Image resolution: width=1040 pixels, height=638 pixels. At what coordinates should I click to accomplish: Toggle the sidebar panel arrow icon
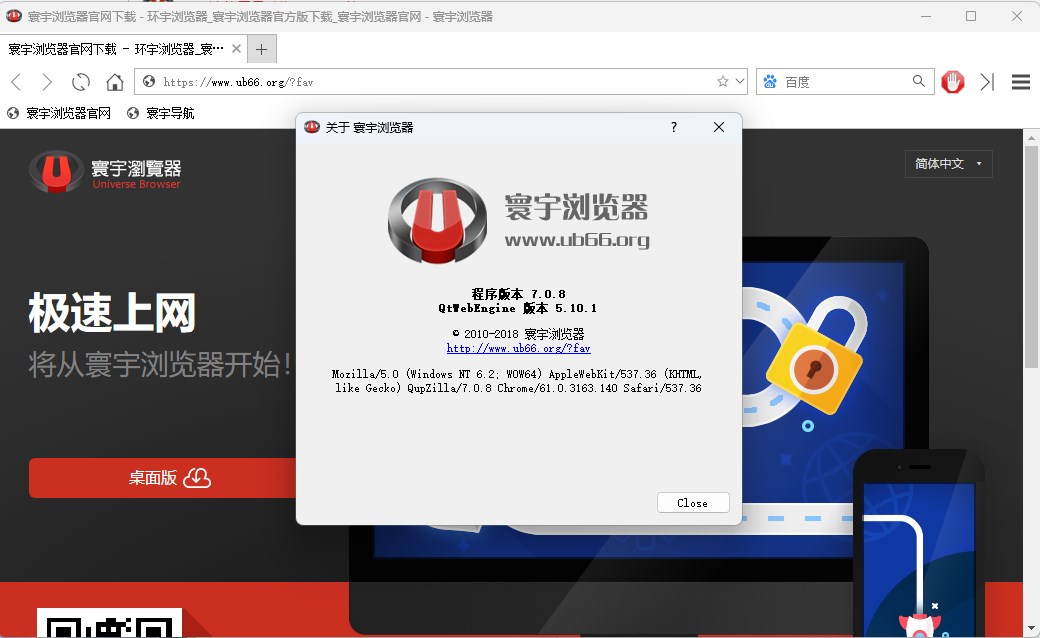click(x=987, y=82)
